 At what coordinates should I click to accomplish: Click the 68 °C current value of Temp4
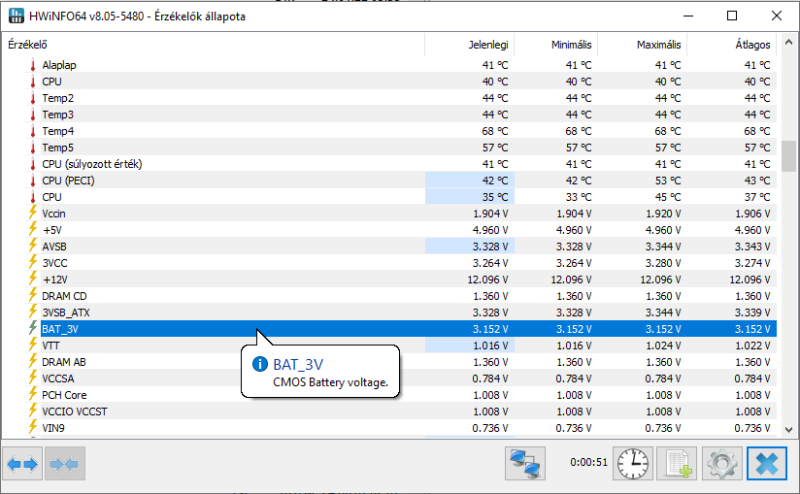point(494,131)
